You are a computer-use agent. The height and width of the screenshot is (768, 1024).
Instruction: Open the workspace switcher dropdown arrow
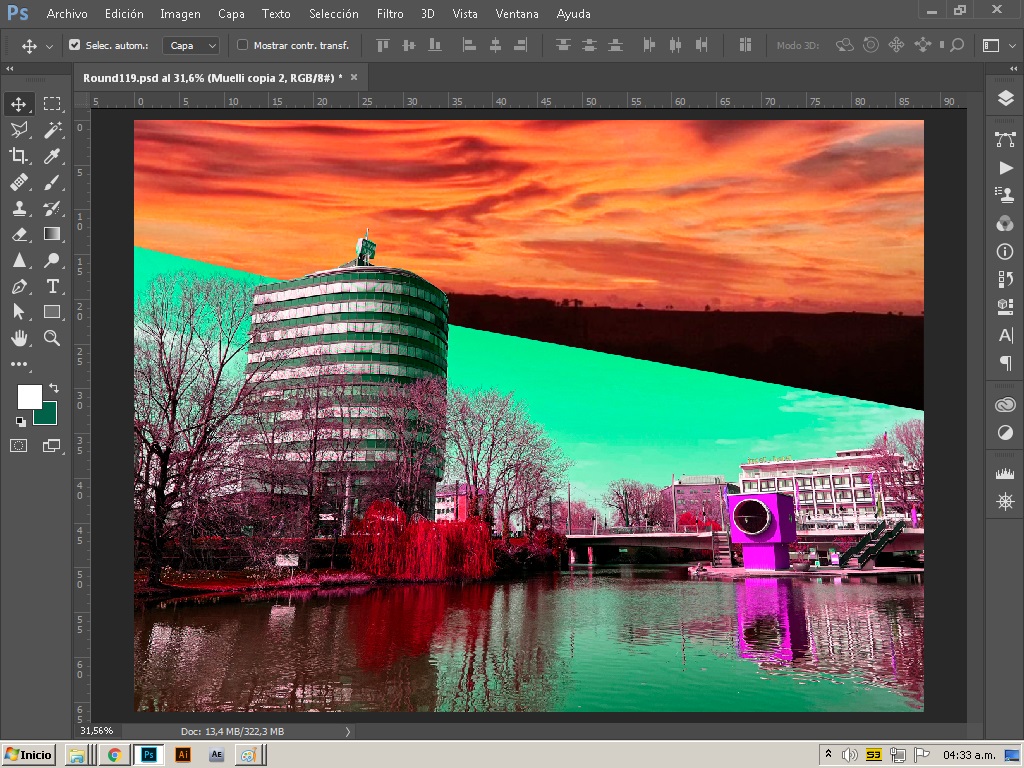click(x=1013, y=45)
